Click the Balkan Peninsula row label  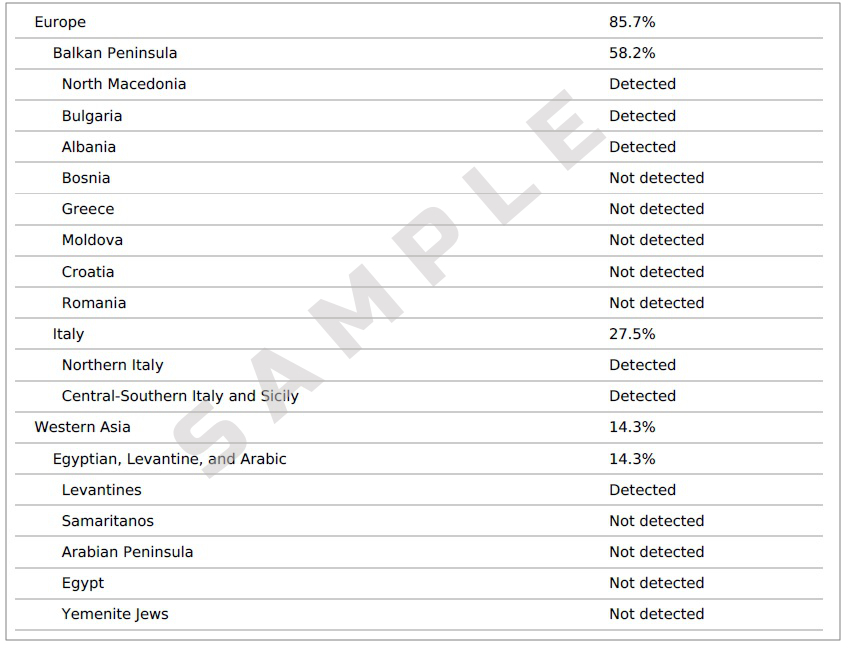click(x=115, y=53)
